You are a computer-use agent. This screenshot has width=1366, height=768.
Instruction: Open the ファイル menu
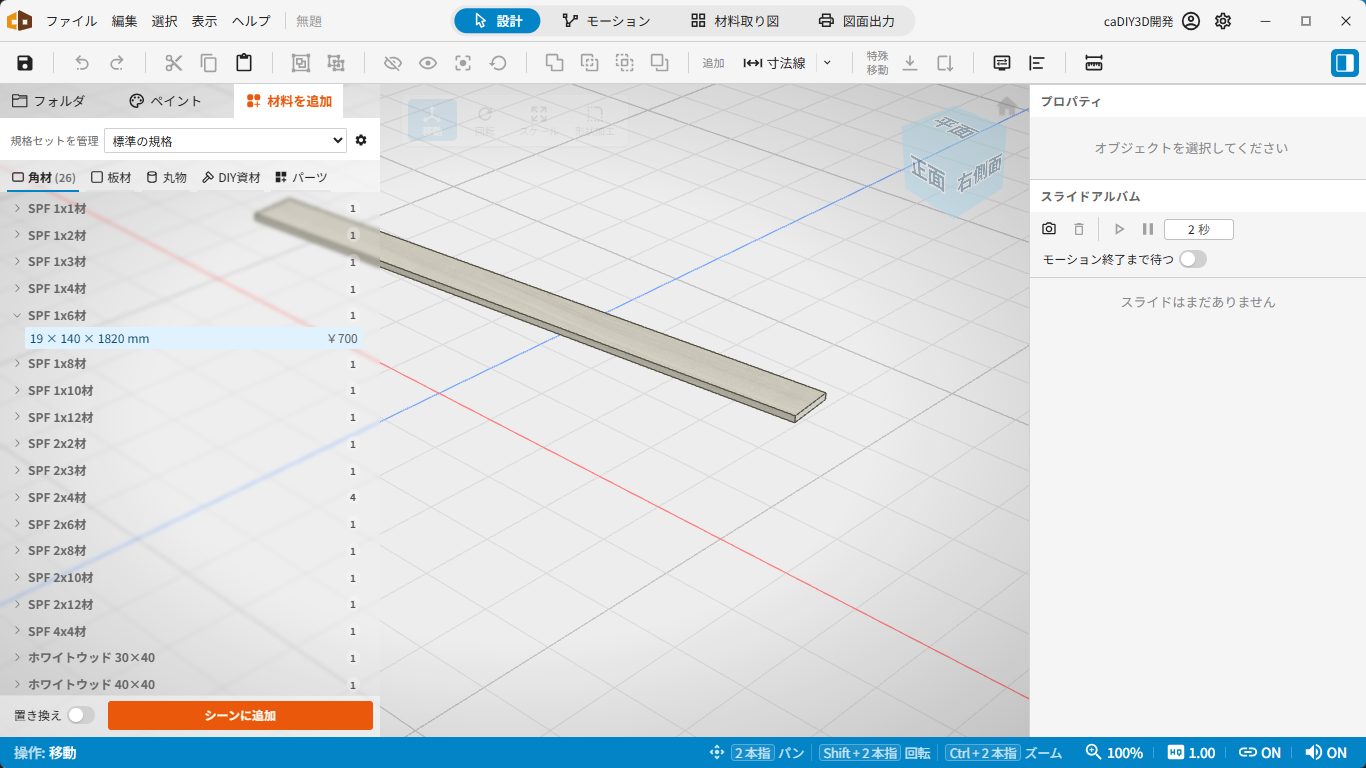72,21
